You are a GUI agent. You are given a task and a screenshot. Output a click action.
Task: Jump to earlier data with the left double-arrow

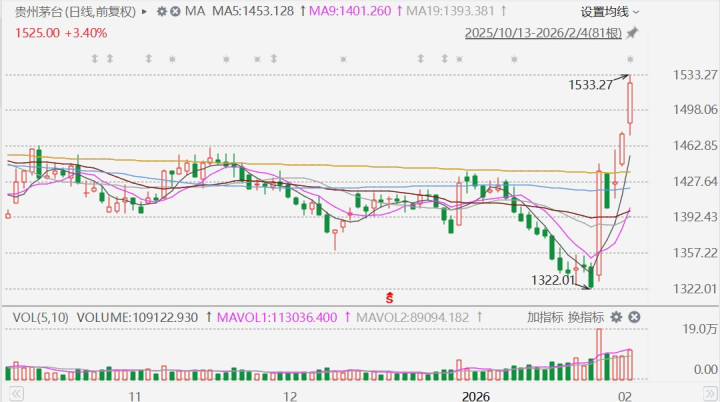[16, 394]
